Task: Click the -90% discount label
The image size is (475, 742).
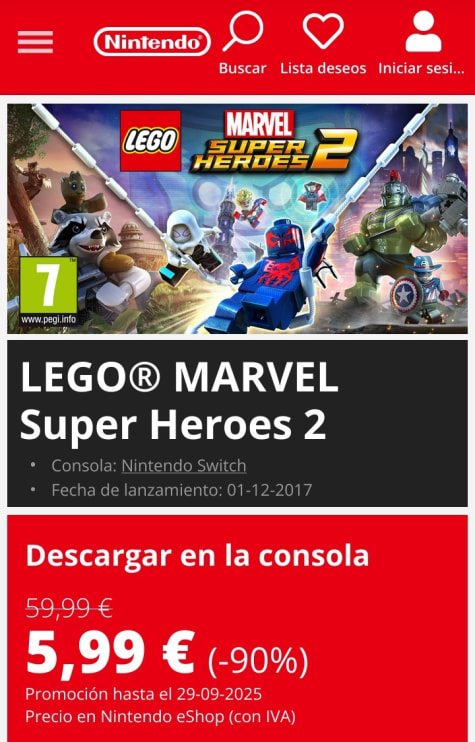Action: click(258, 660)
